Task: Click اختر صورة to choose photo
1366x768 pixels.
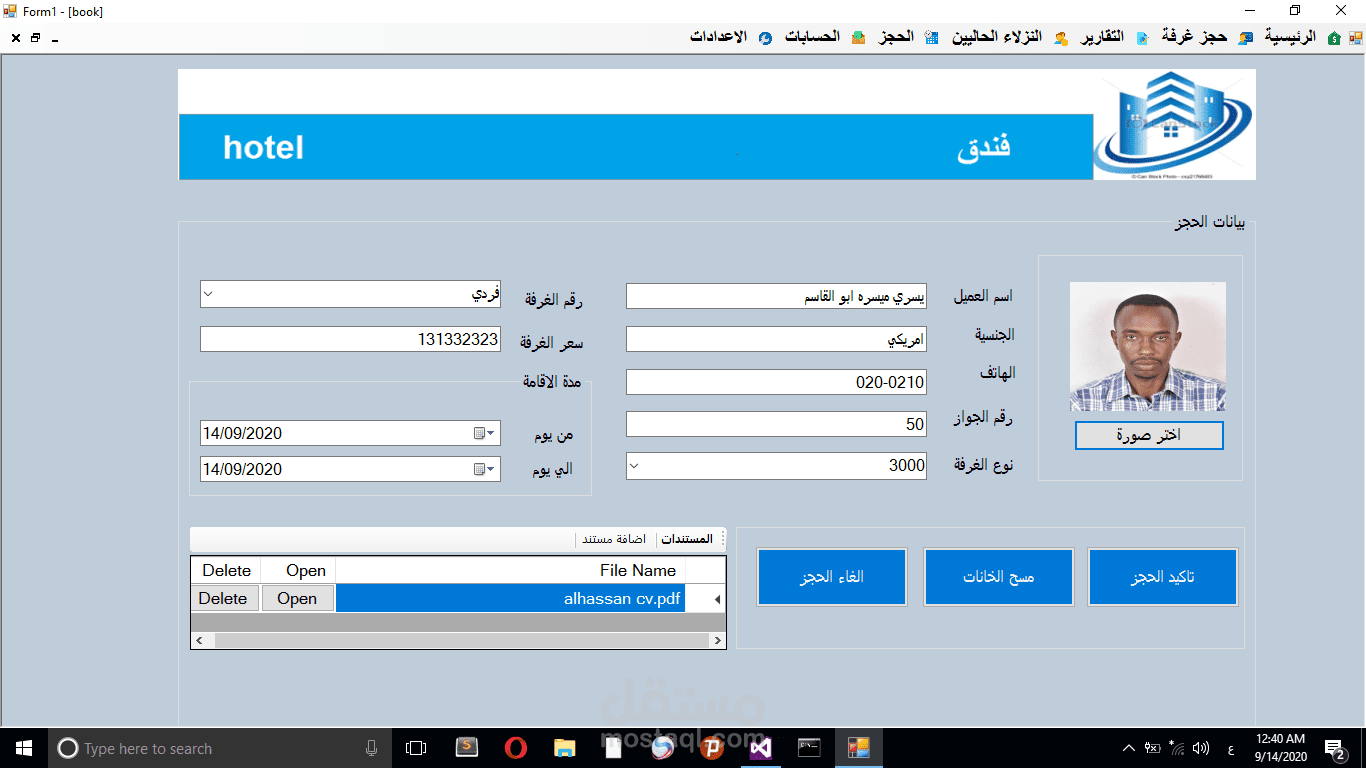Action: pyautogui.click(x=1149, y=435)
